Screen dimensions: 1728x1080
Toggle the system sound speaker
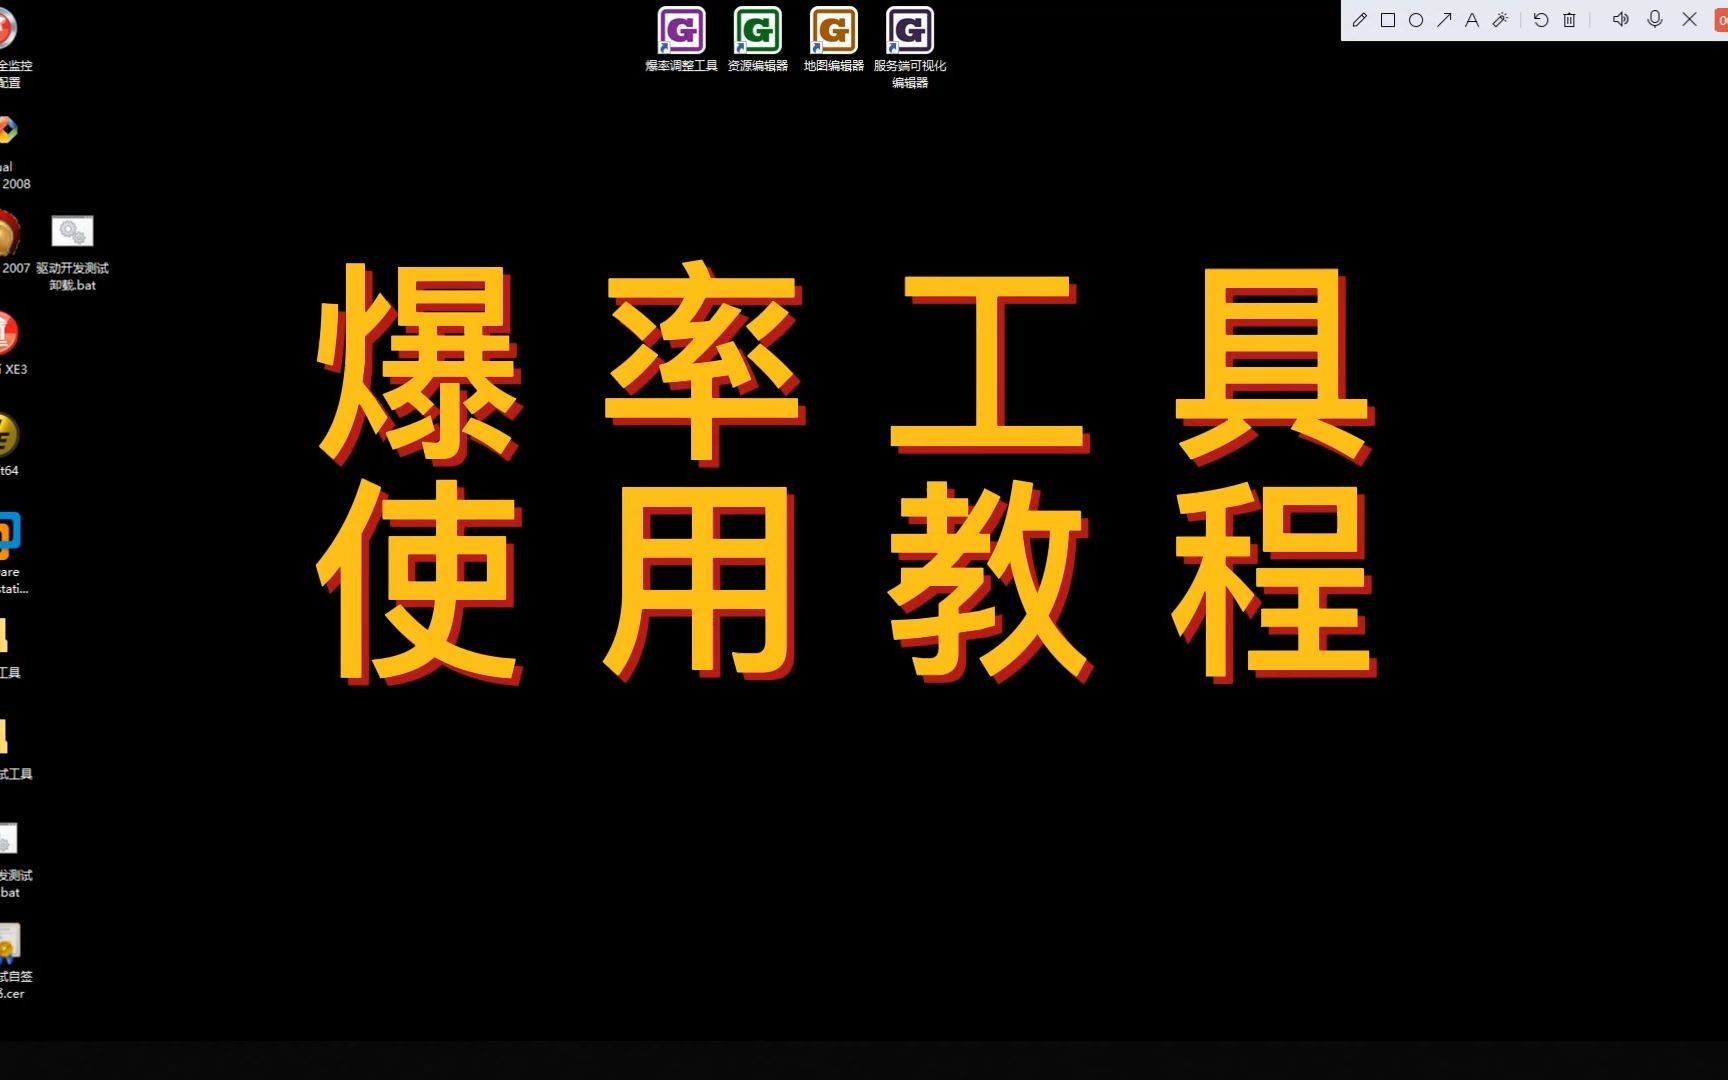(x=1621, y=19)
